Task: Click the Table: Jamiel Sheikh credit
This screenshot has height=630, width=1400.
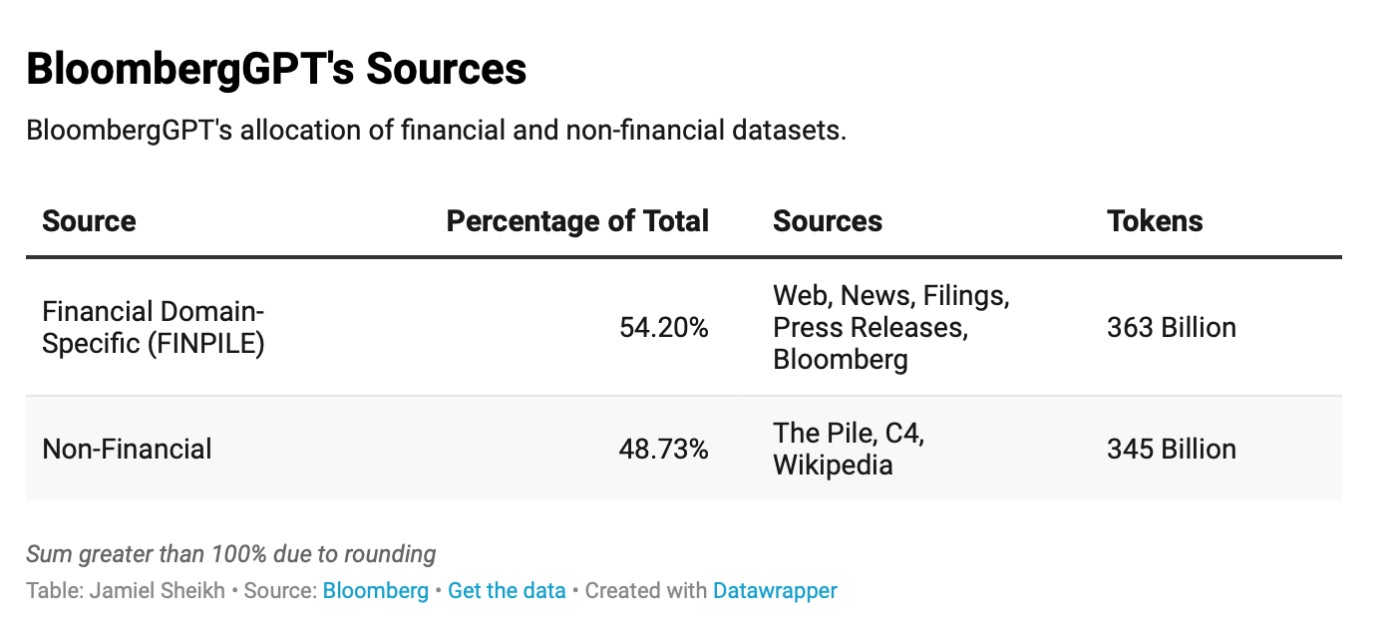Action: [125, 590]
